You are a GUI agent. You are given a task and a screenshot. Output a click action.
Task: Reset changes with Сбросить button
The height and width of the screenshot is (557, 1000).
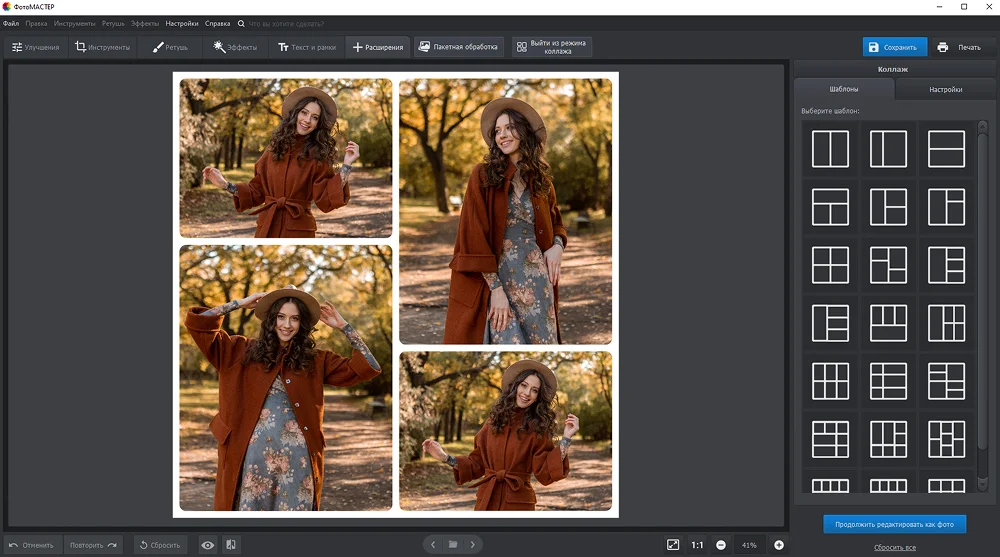pyautogui.click(x=160, y=545)
